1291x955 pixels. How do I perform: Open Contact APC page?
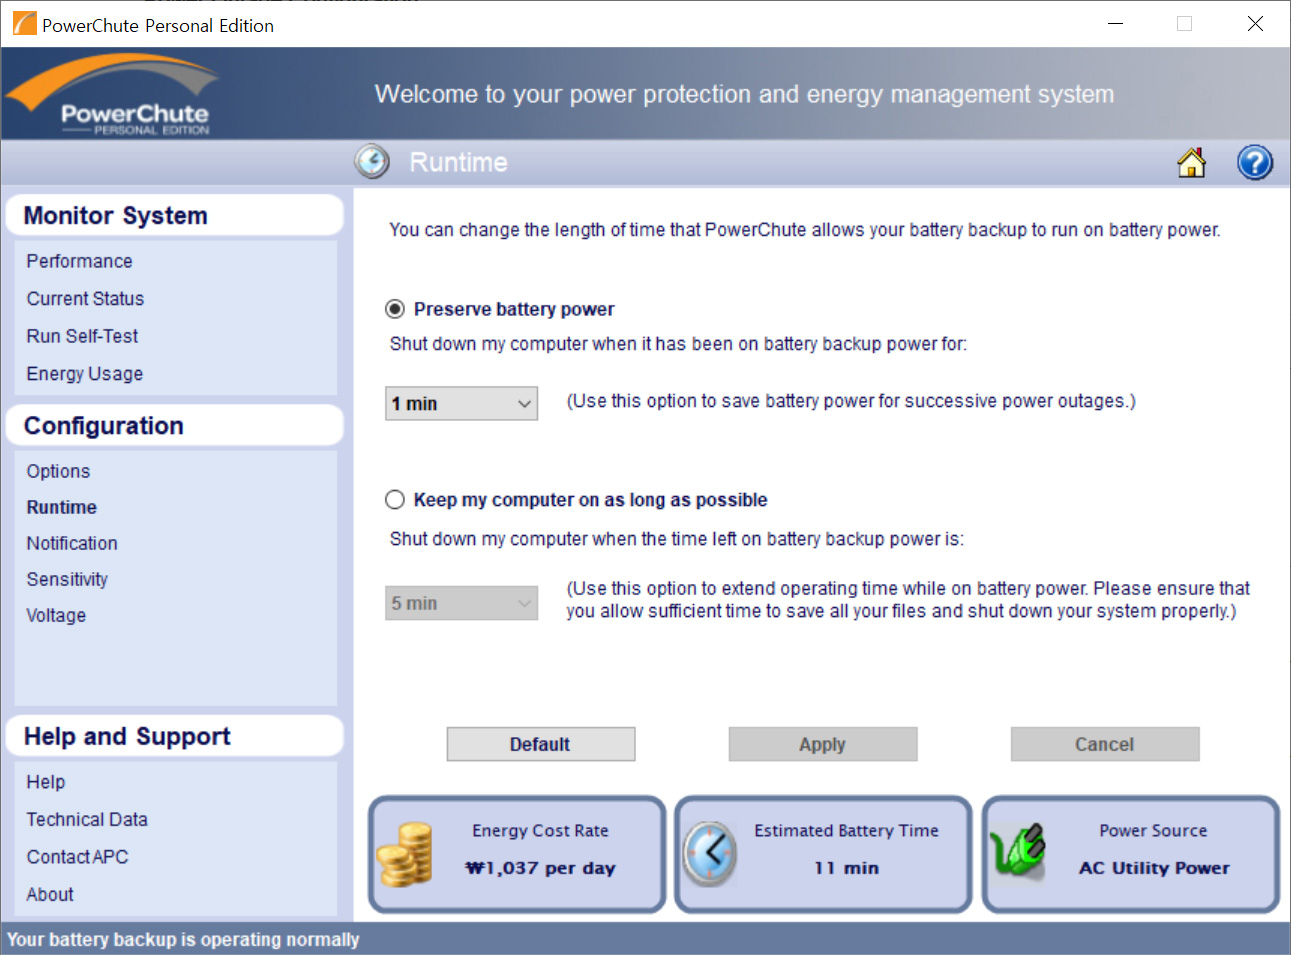[77, 857]
